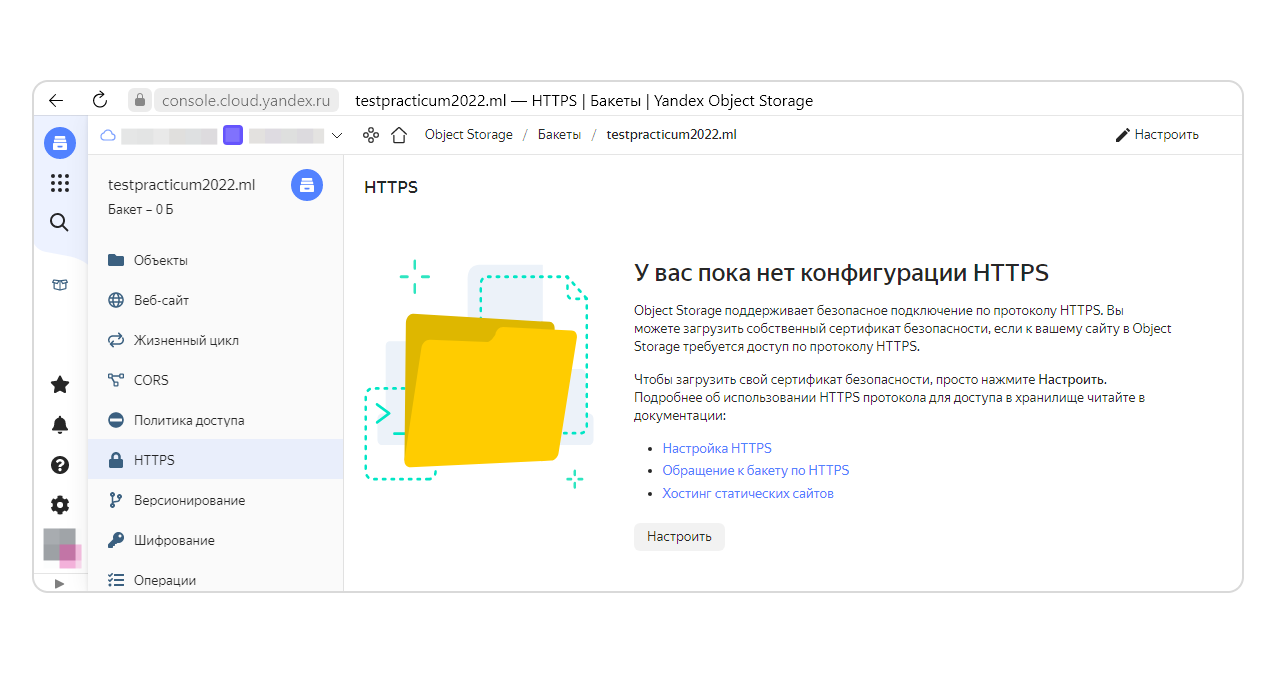Viewport: 1276px width, 673px height.
Task: Click the user avatar in the left rail
Action: [x=61, y=547]
